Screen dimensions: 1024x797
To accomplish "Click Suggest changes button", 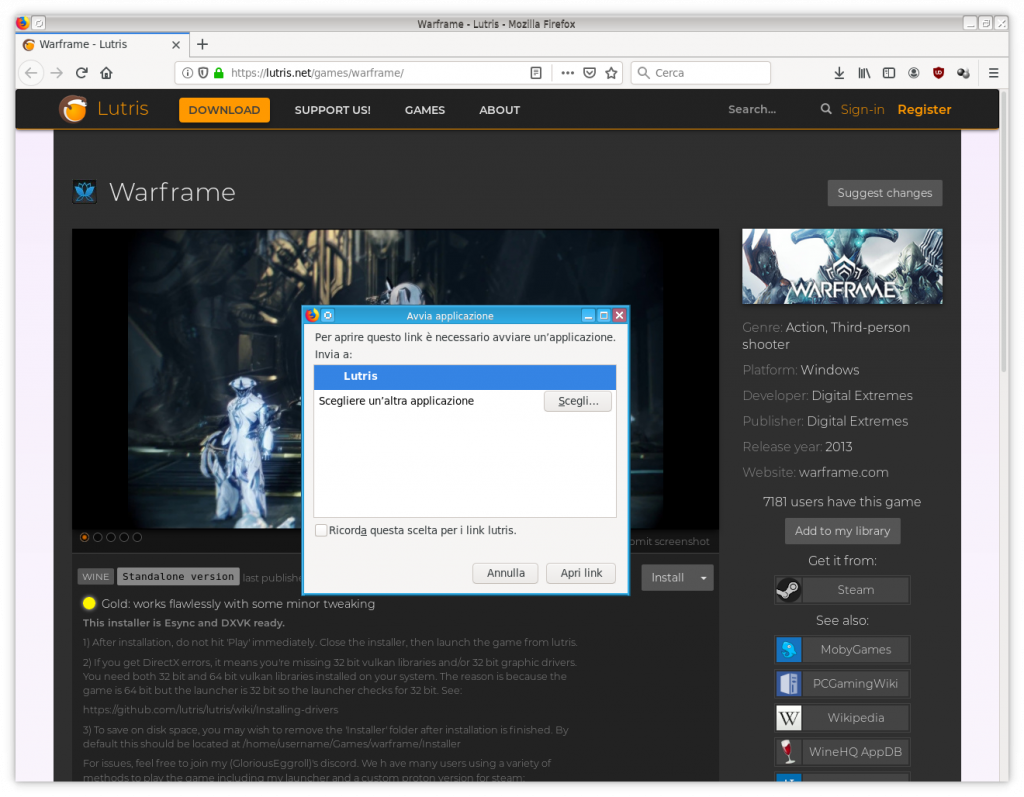I will 885,193.
